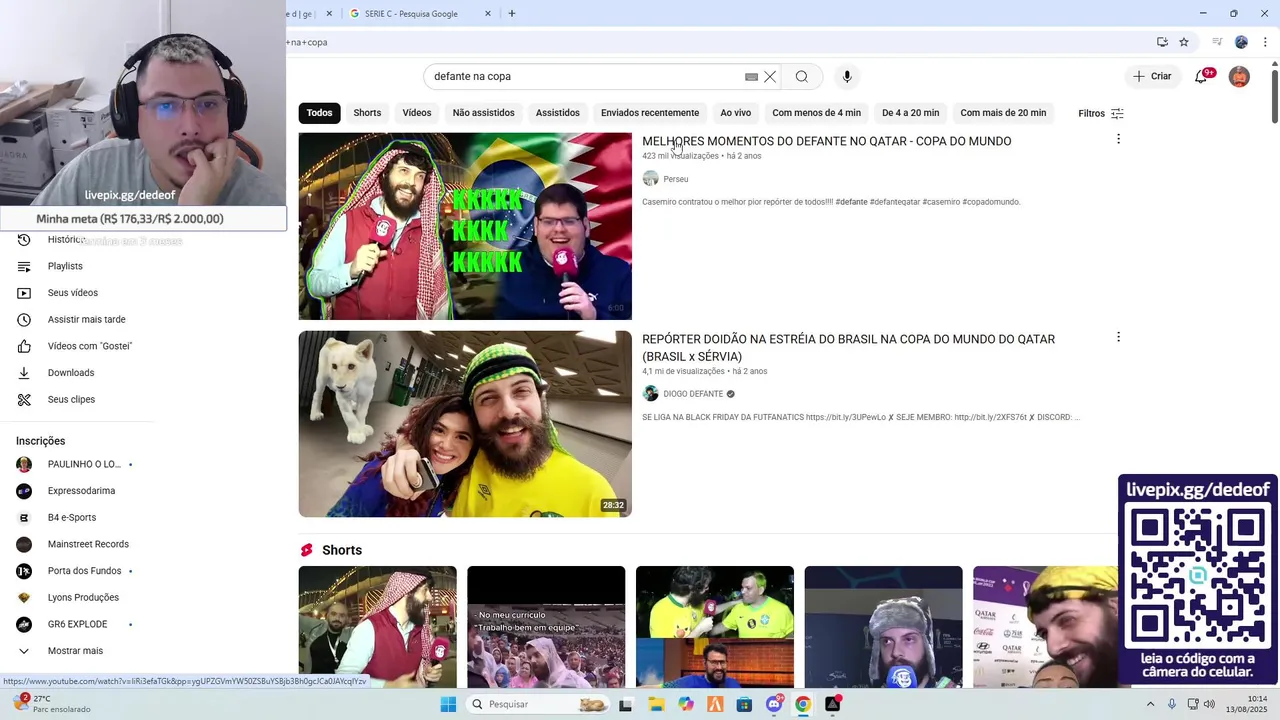Viewport: 1280px width, 720px height.
Task: Open the Chrome profile avatar
Action: click(x=1241, y=42)
